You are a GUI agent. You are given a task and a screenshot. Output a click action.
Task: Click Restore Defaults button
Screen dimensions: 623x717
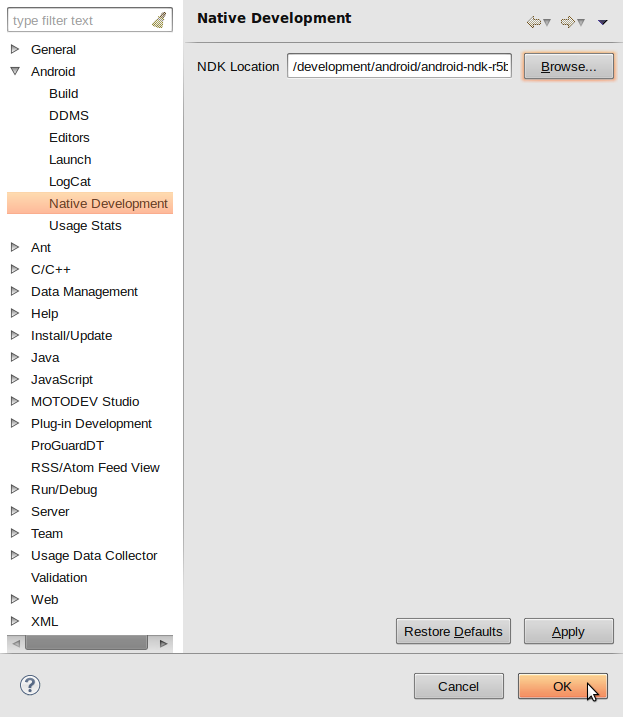[x=453, y=631]
